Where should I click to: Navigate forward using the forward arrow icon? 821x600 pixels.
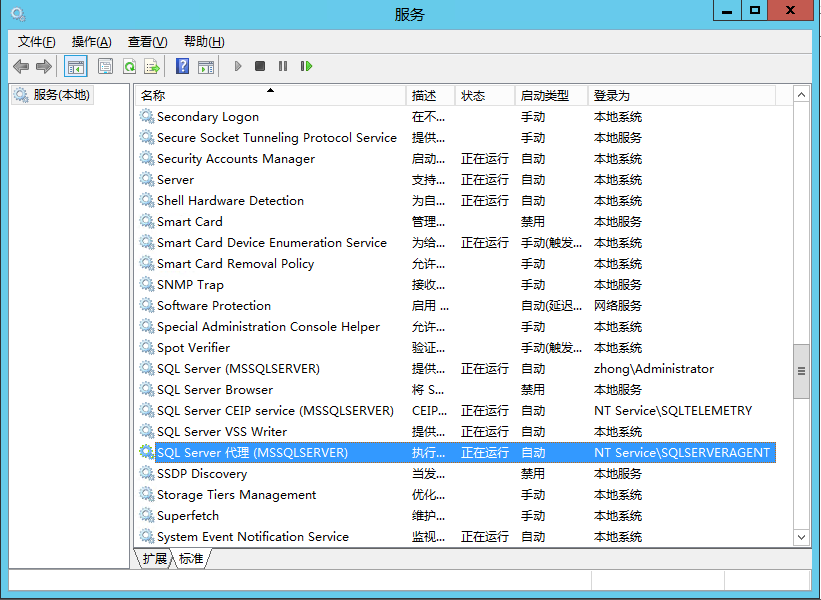tap(42, 66)
